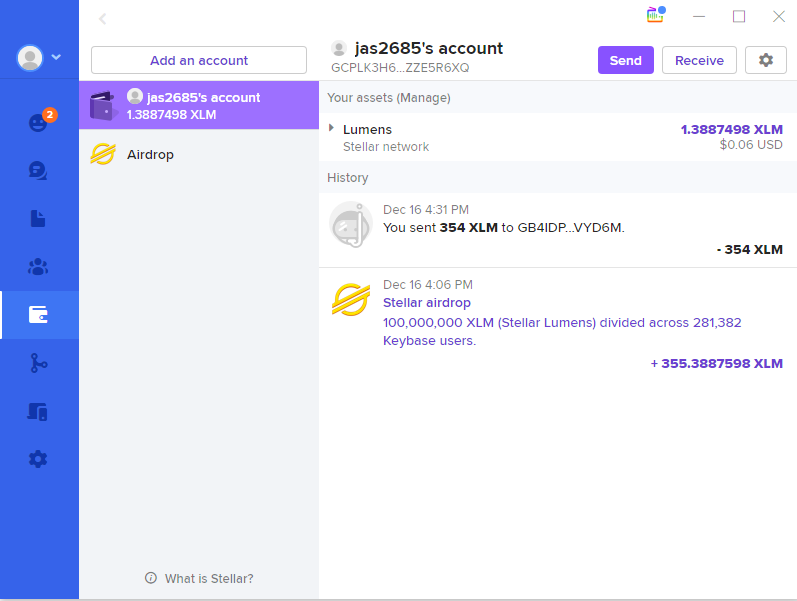Select the Wallet tab in sidebar
Image resolution: width=797 pixels, height=601 pixels.
[38, 315]
